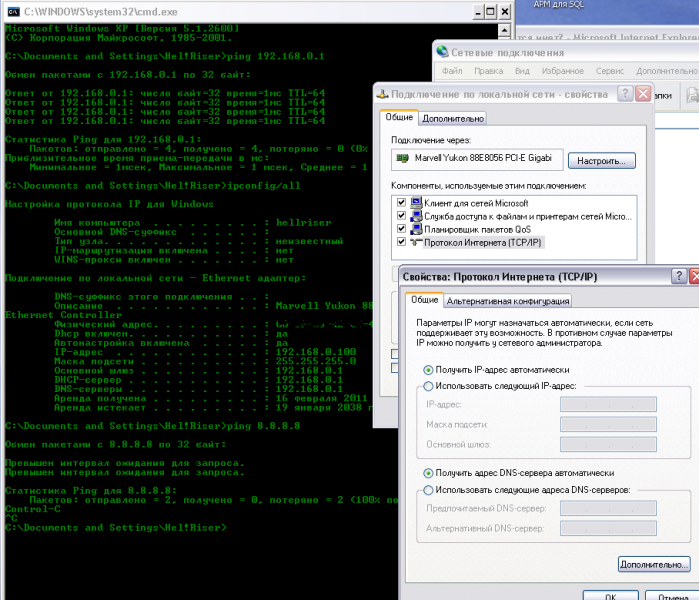Open the 'Общие' tab in connection properties
The width and height of the screenshot is (699, 600).
[x=399, y=117]
